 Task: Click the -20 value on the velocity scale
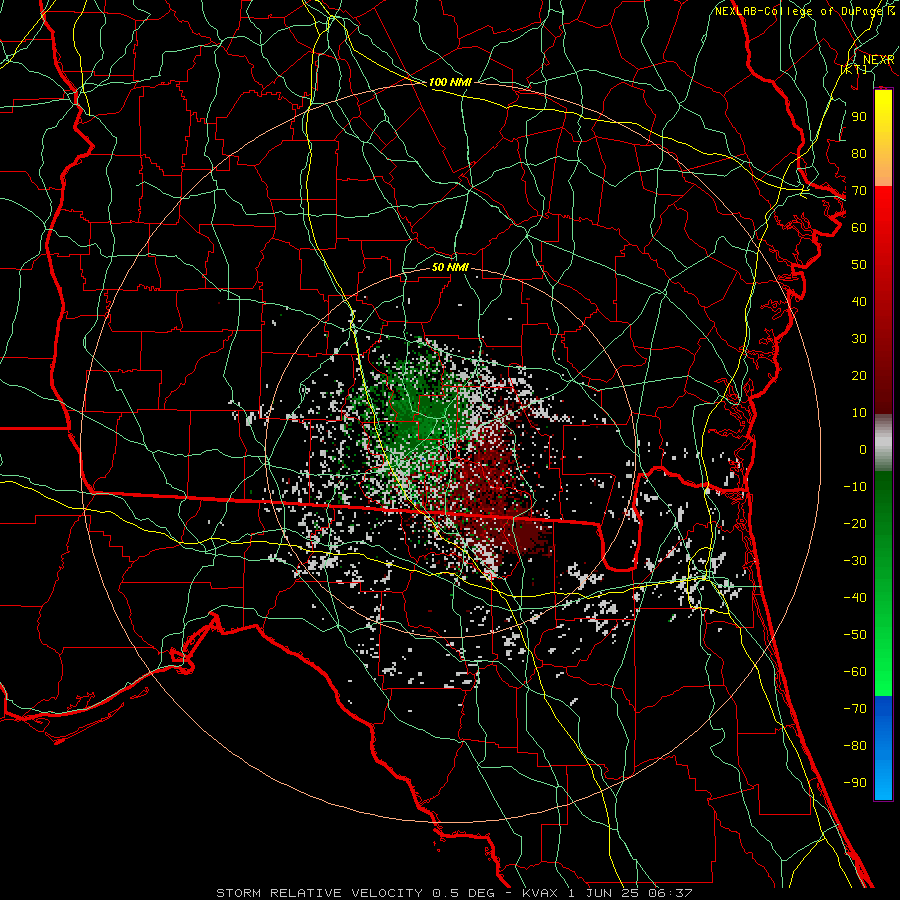click(855, 524)
